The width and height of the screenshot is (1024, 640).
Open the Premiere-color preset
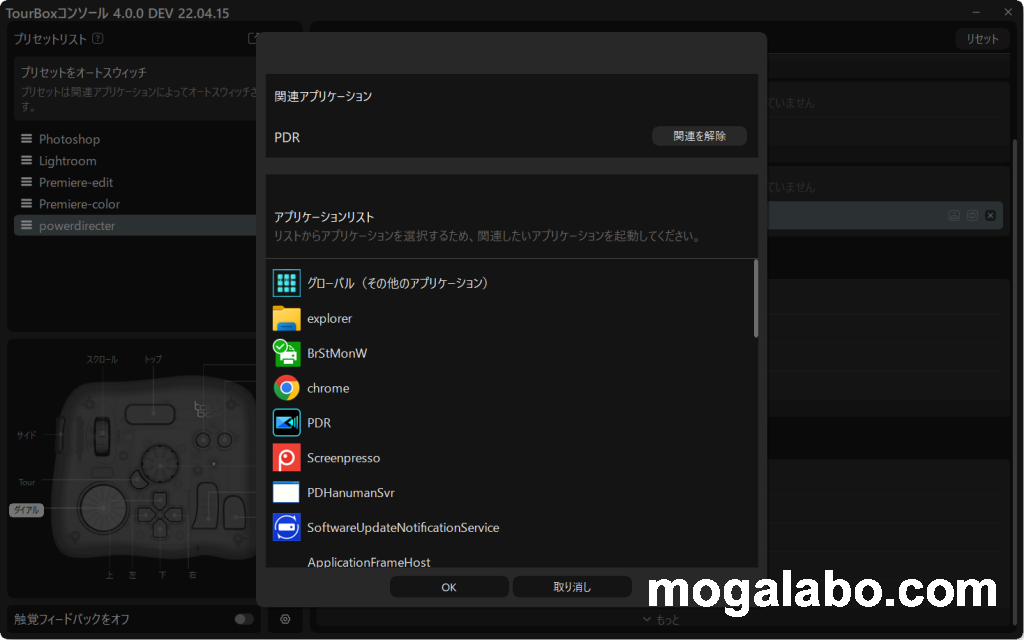click(79, 204)
